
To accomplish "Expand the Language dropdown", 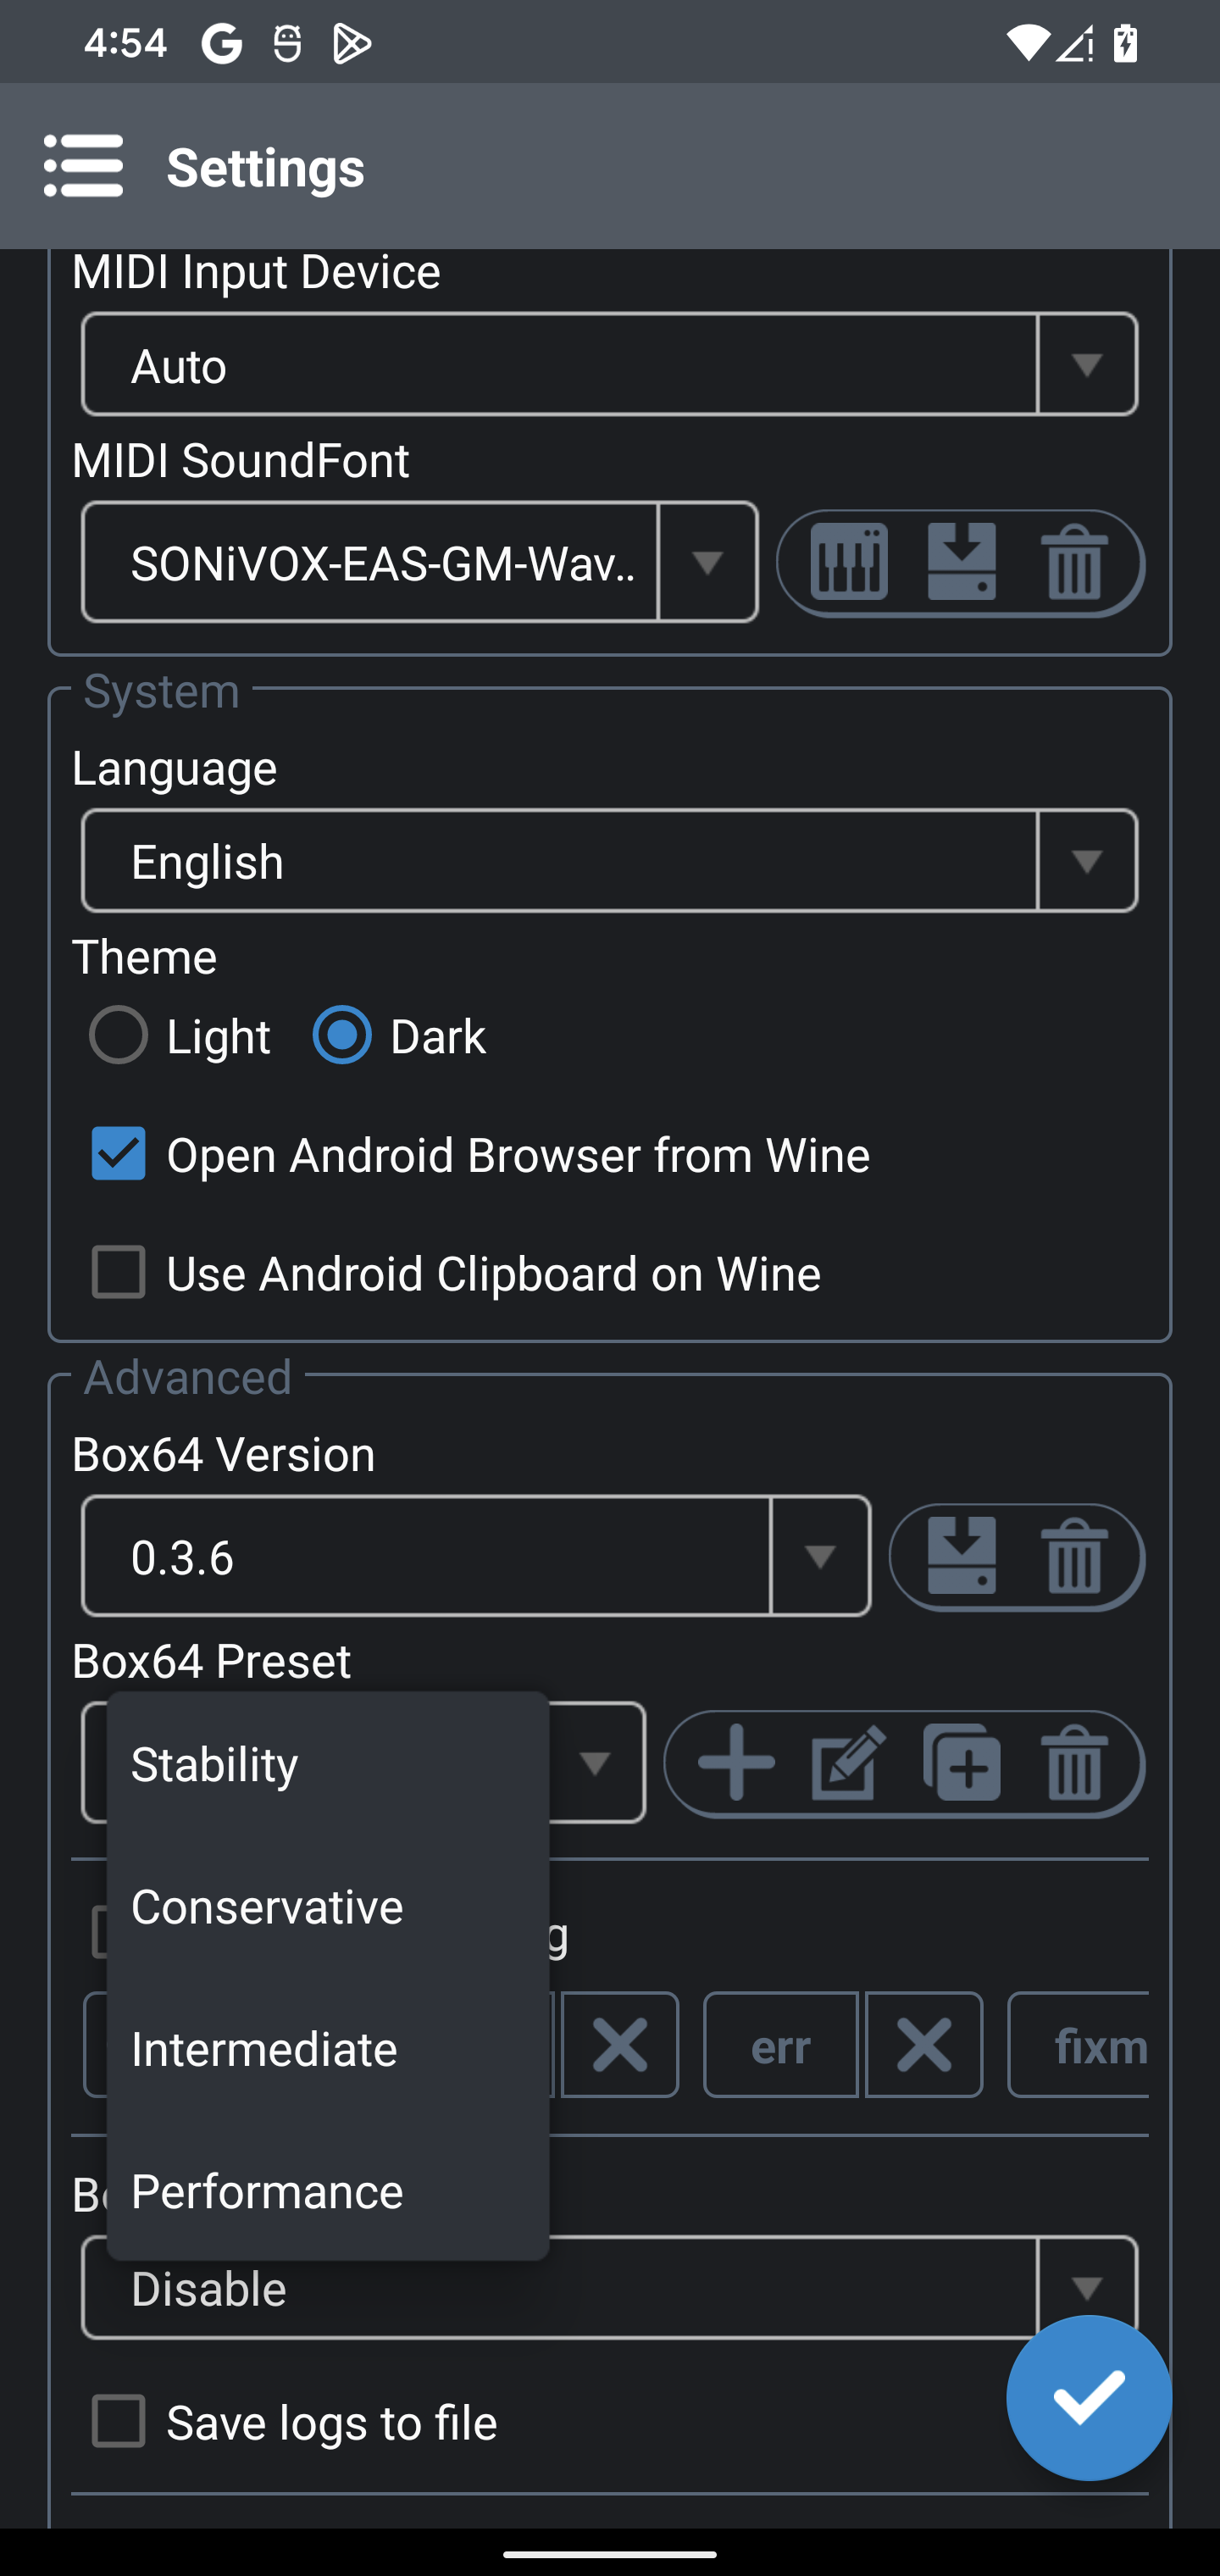I will click(x=609, y=861).
